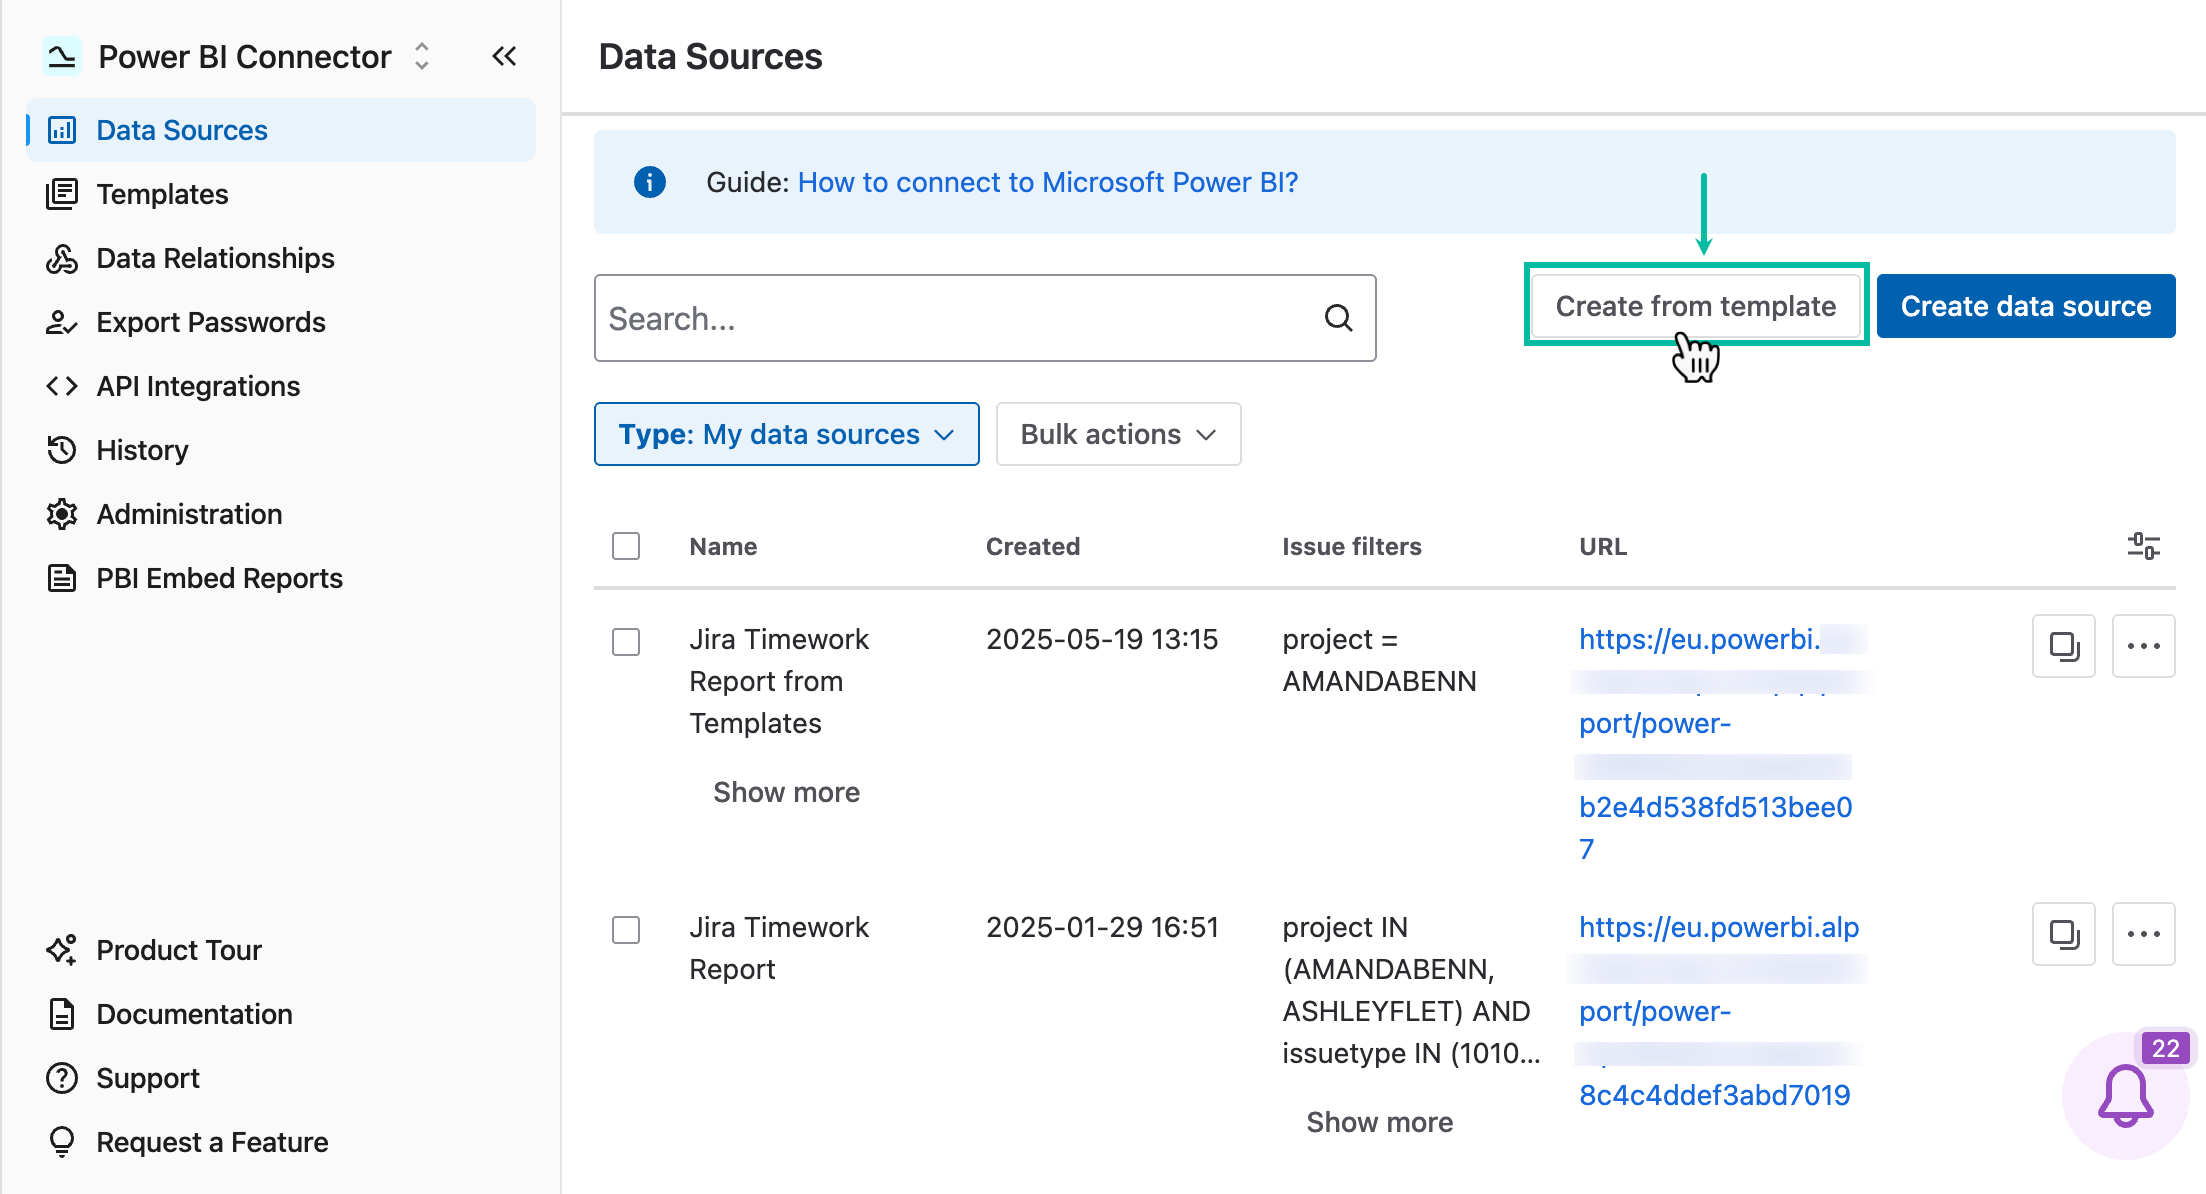2206x1194 pixels.
Task: Open the How to connect to Microsoft Power BI guide
Action: click(x=1048, y=182)
